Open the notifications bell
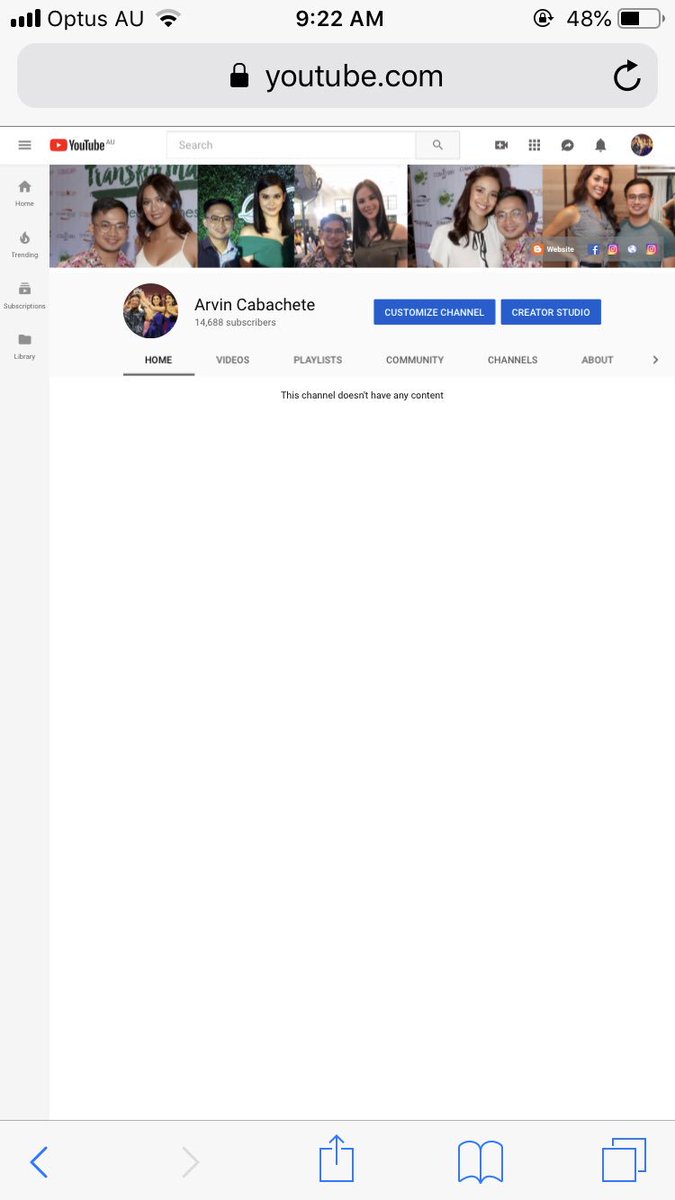The width and height of the screenshot is (675, 1200). 600,145
